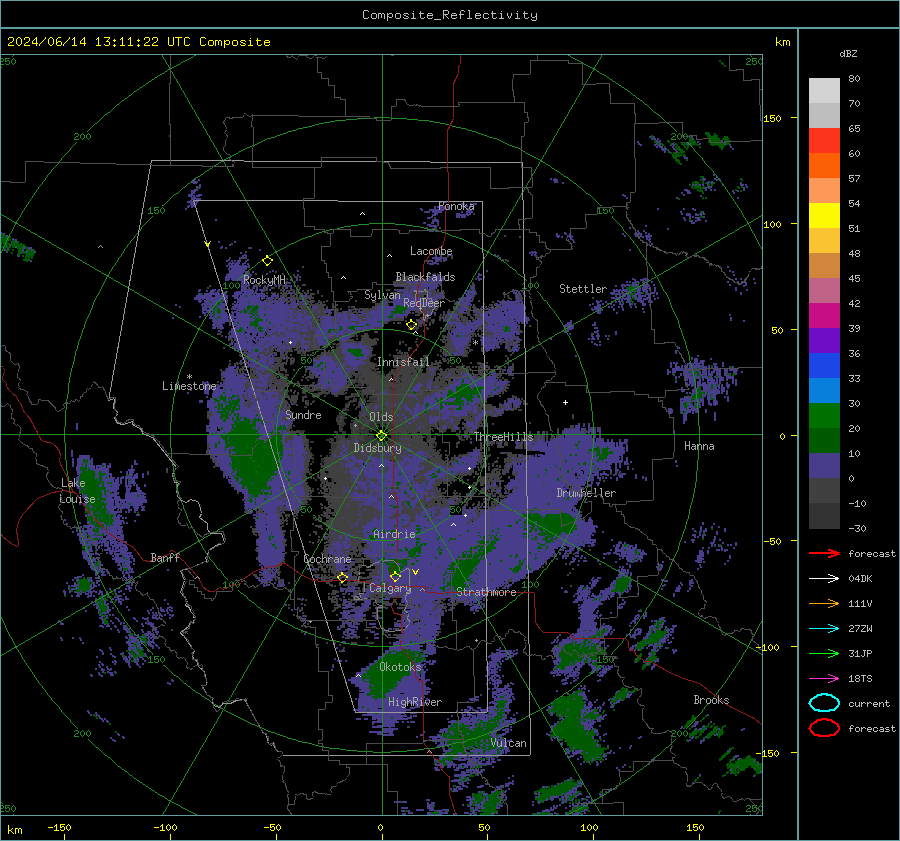Click the Sundre town label
The height and width of the screenshot is (841, 900).
click(x=303, y=414)
